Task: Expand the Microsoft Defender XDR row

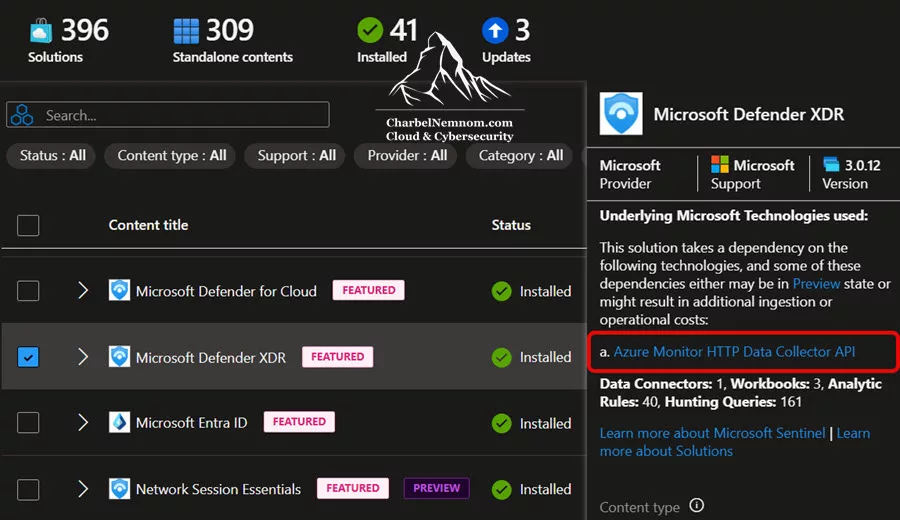Action: pos(83,357)
